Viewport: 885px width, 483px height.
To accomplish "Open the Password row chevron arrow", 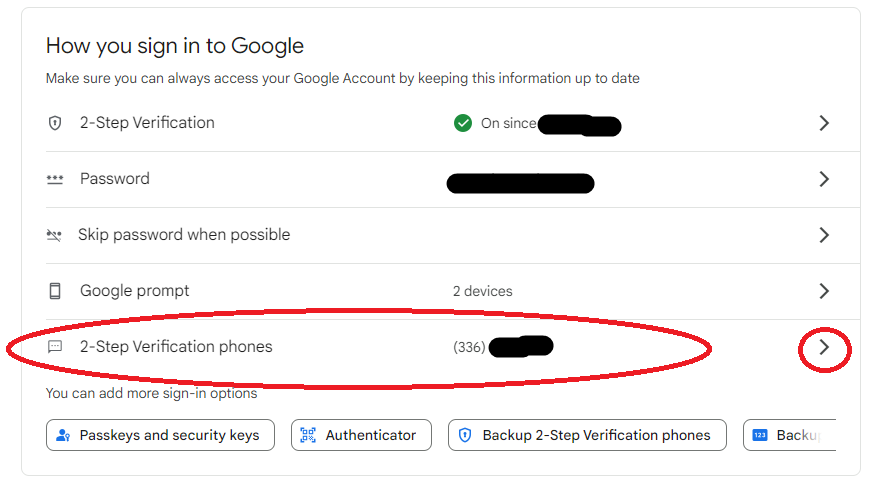I will 824,179.
